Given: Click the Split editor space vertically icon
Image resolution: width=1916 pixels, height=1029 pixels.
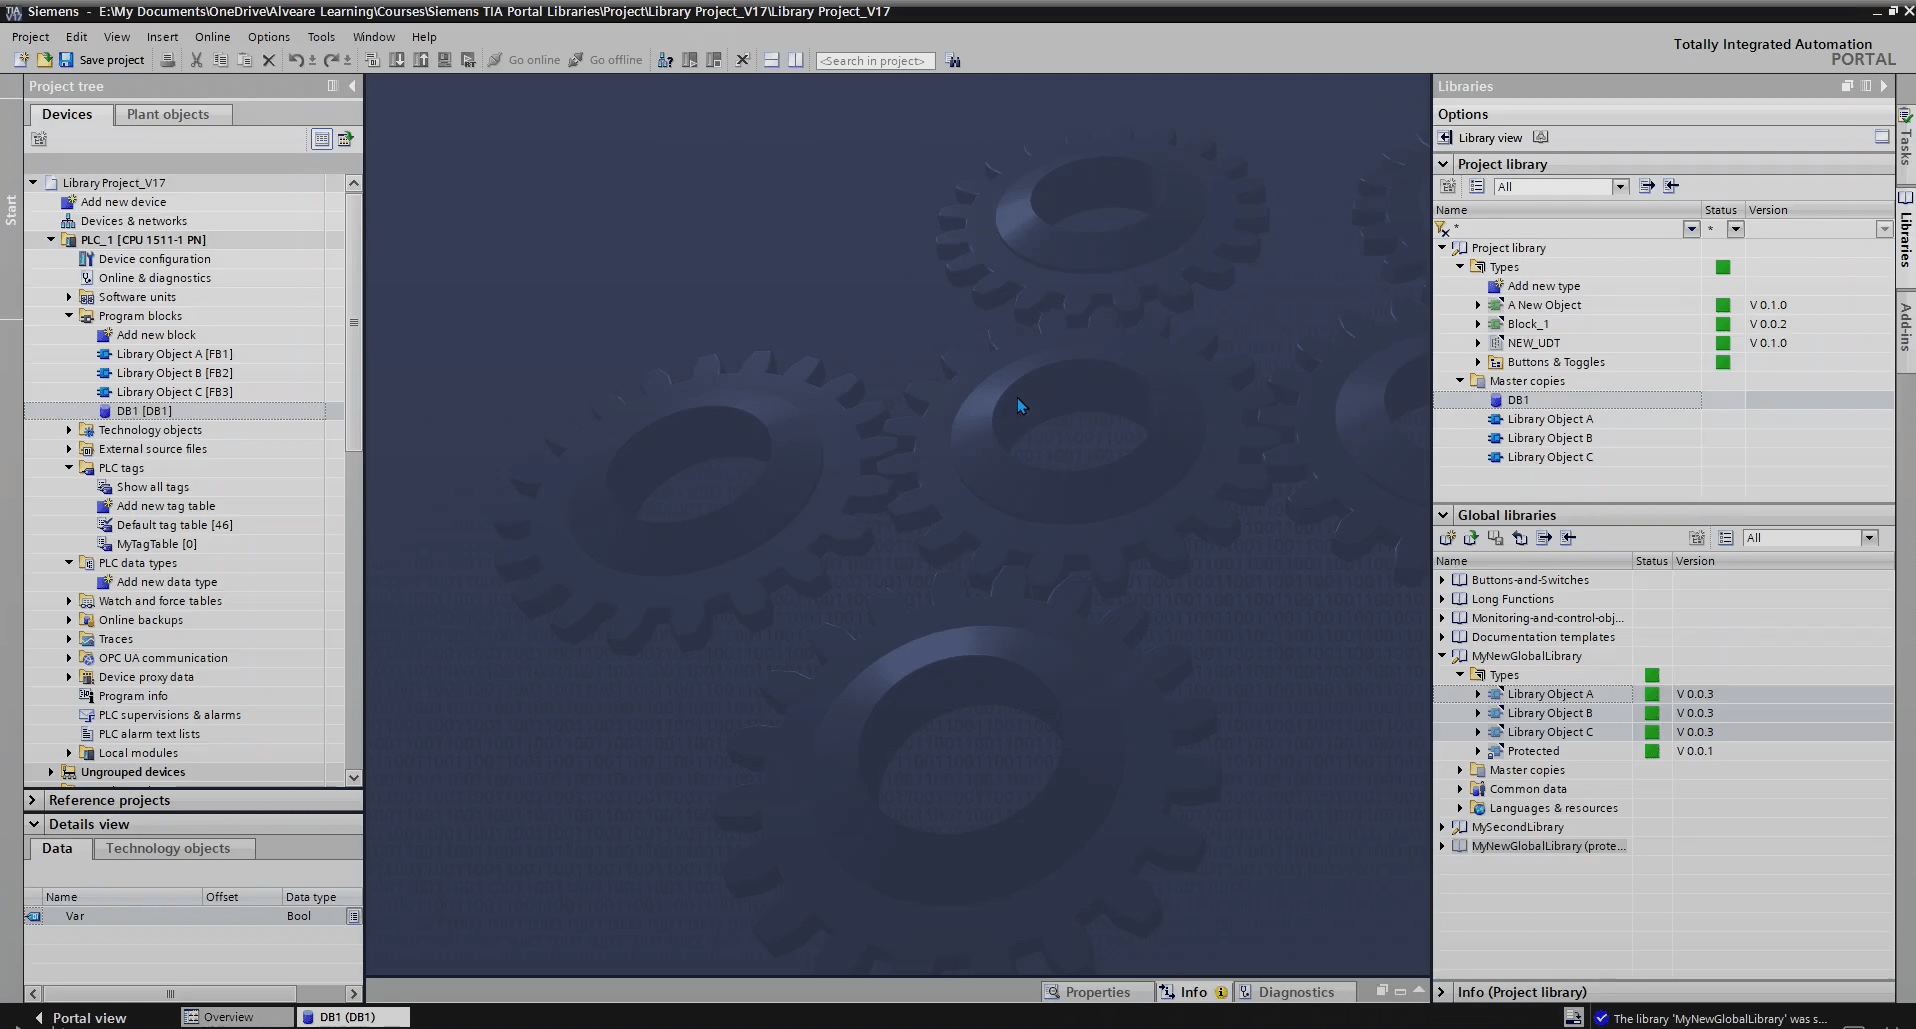Looking at the screenshot, I should point(795,60).
